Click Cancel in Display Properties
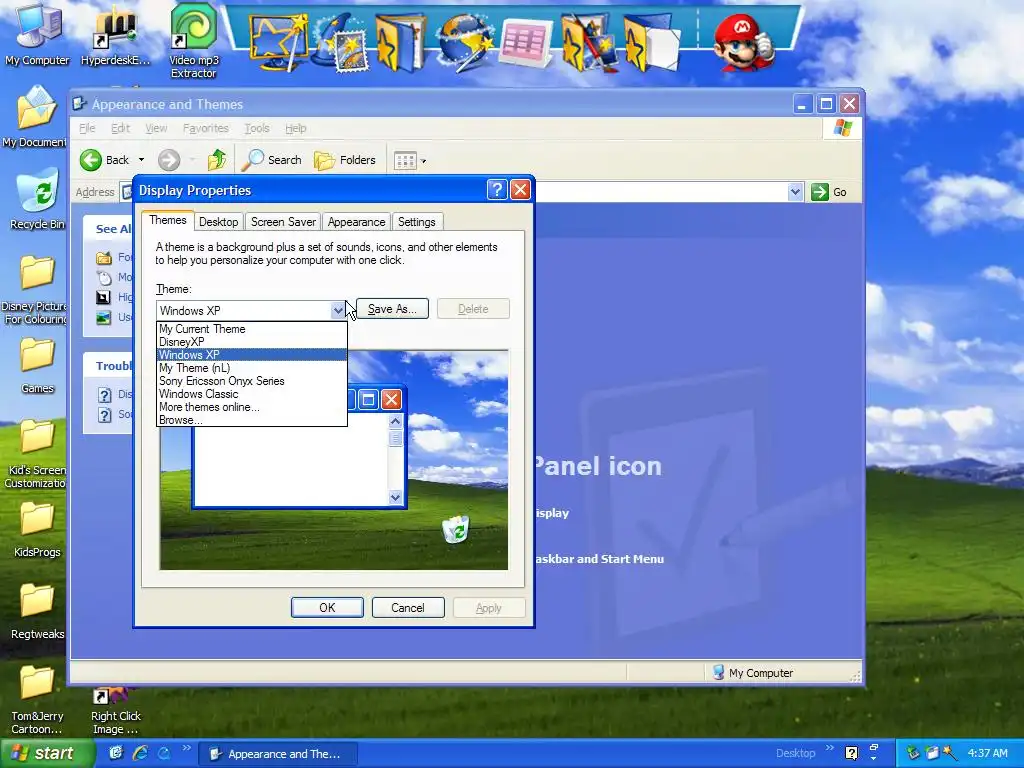 (408, 608)
